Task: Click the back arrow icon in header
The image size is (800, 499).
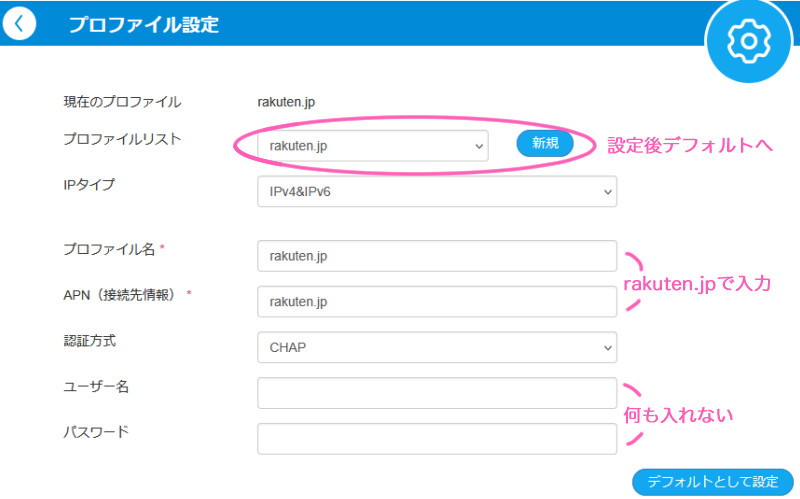Action: 18,24
